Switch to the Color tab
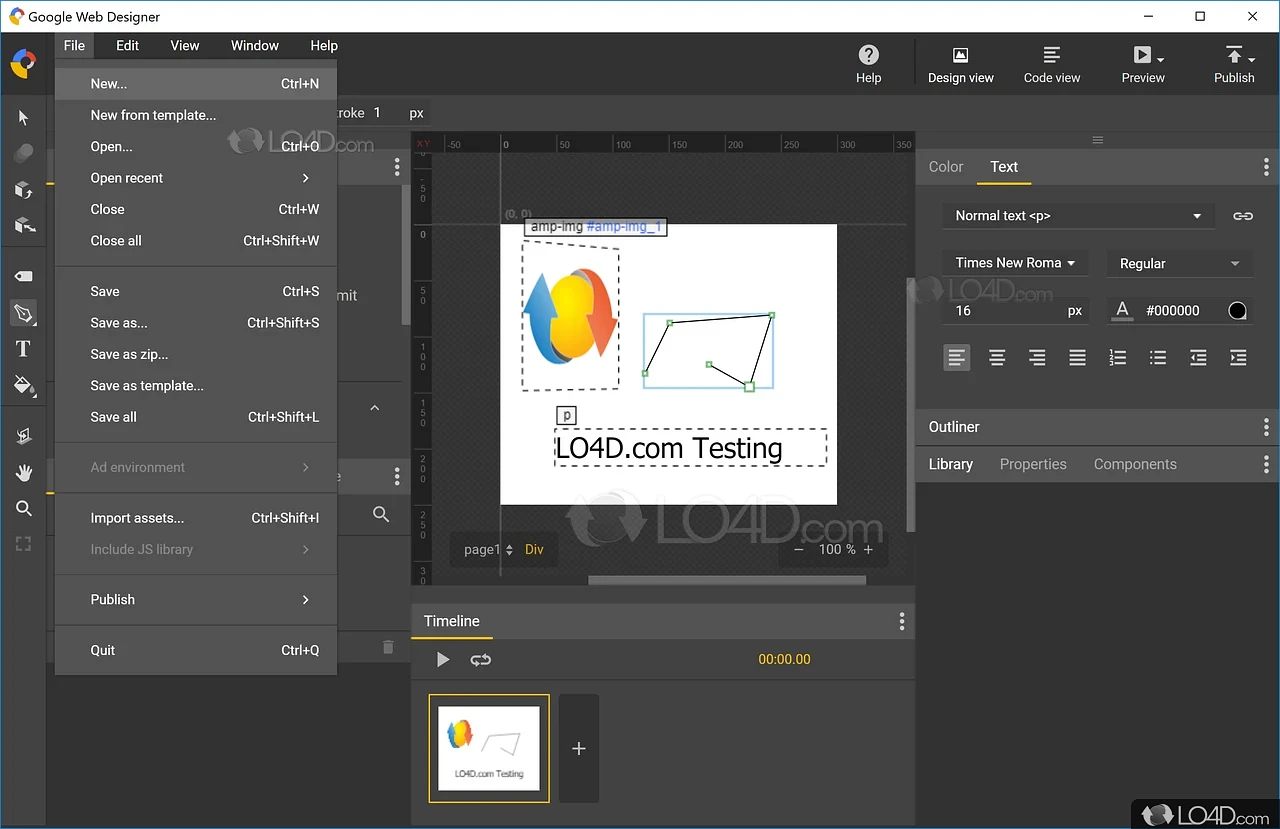1280x829 pixels. click(x=945, y=167)
